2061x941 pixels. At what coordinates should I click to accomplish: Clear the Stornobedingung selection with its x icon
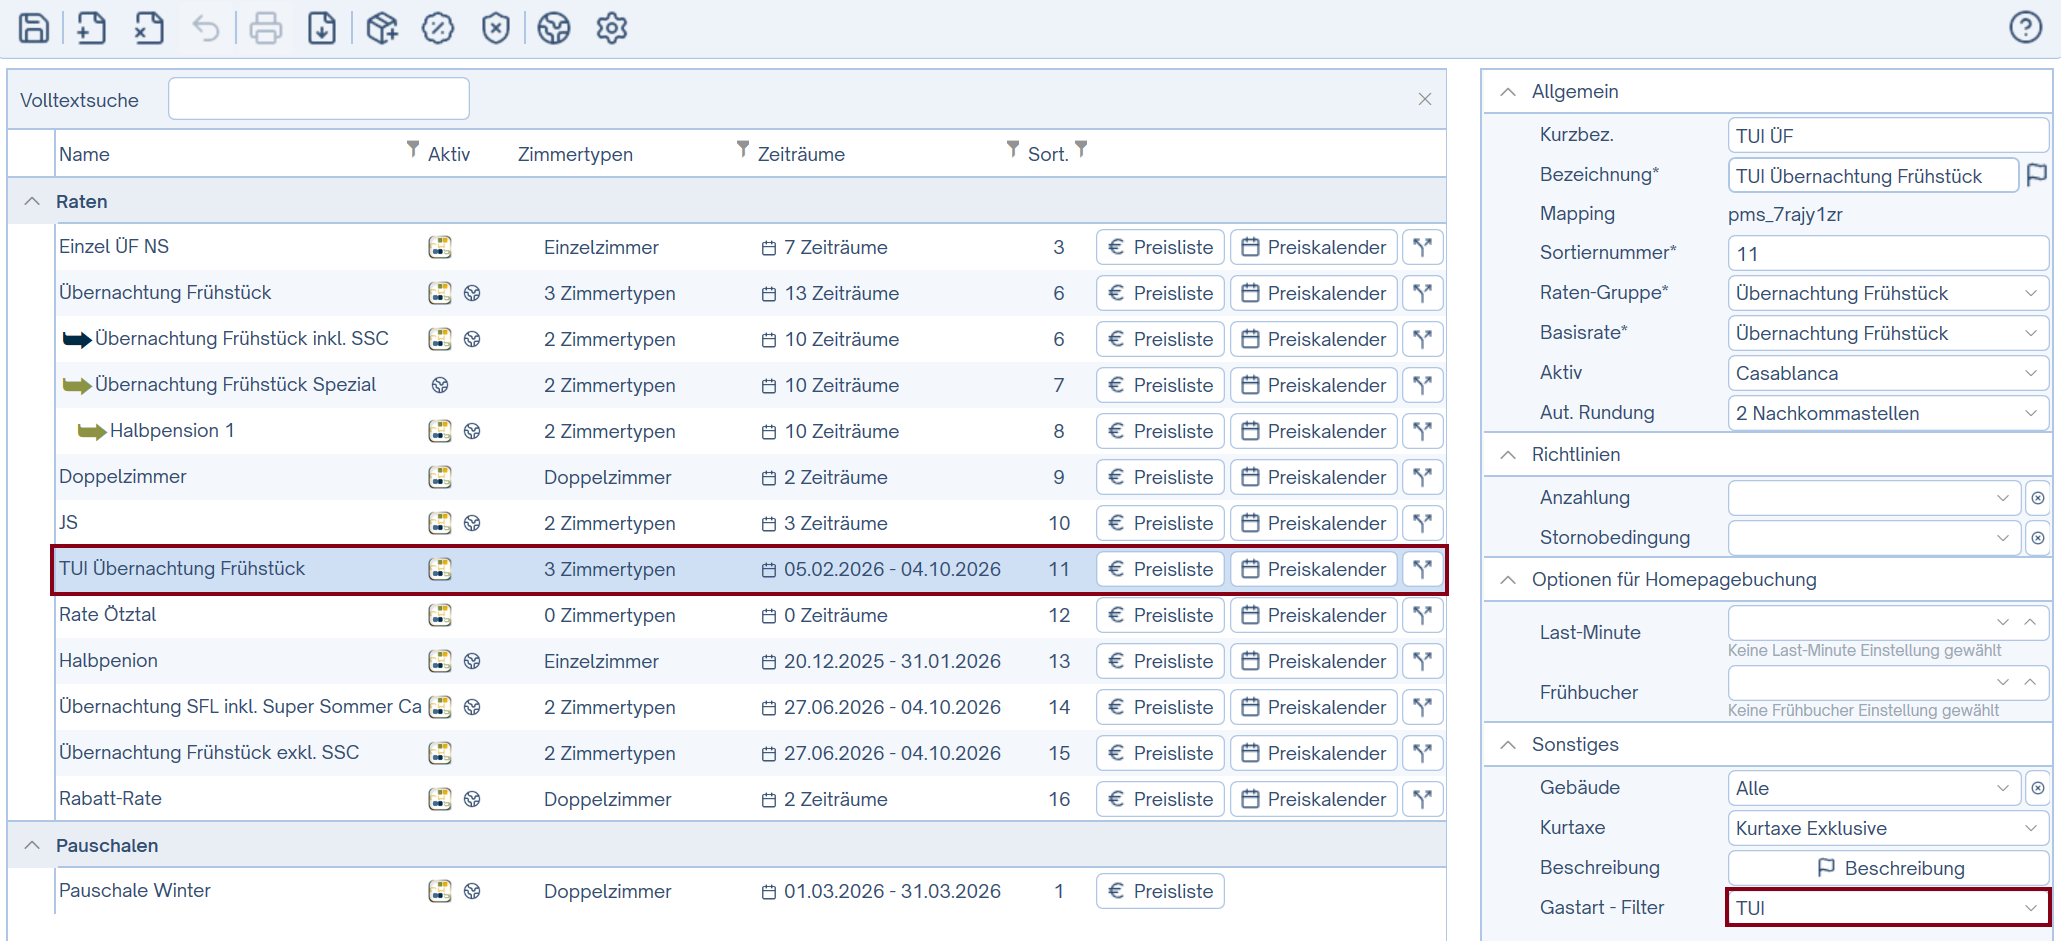(x=2038, y=538)
